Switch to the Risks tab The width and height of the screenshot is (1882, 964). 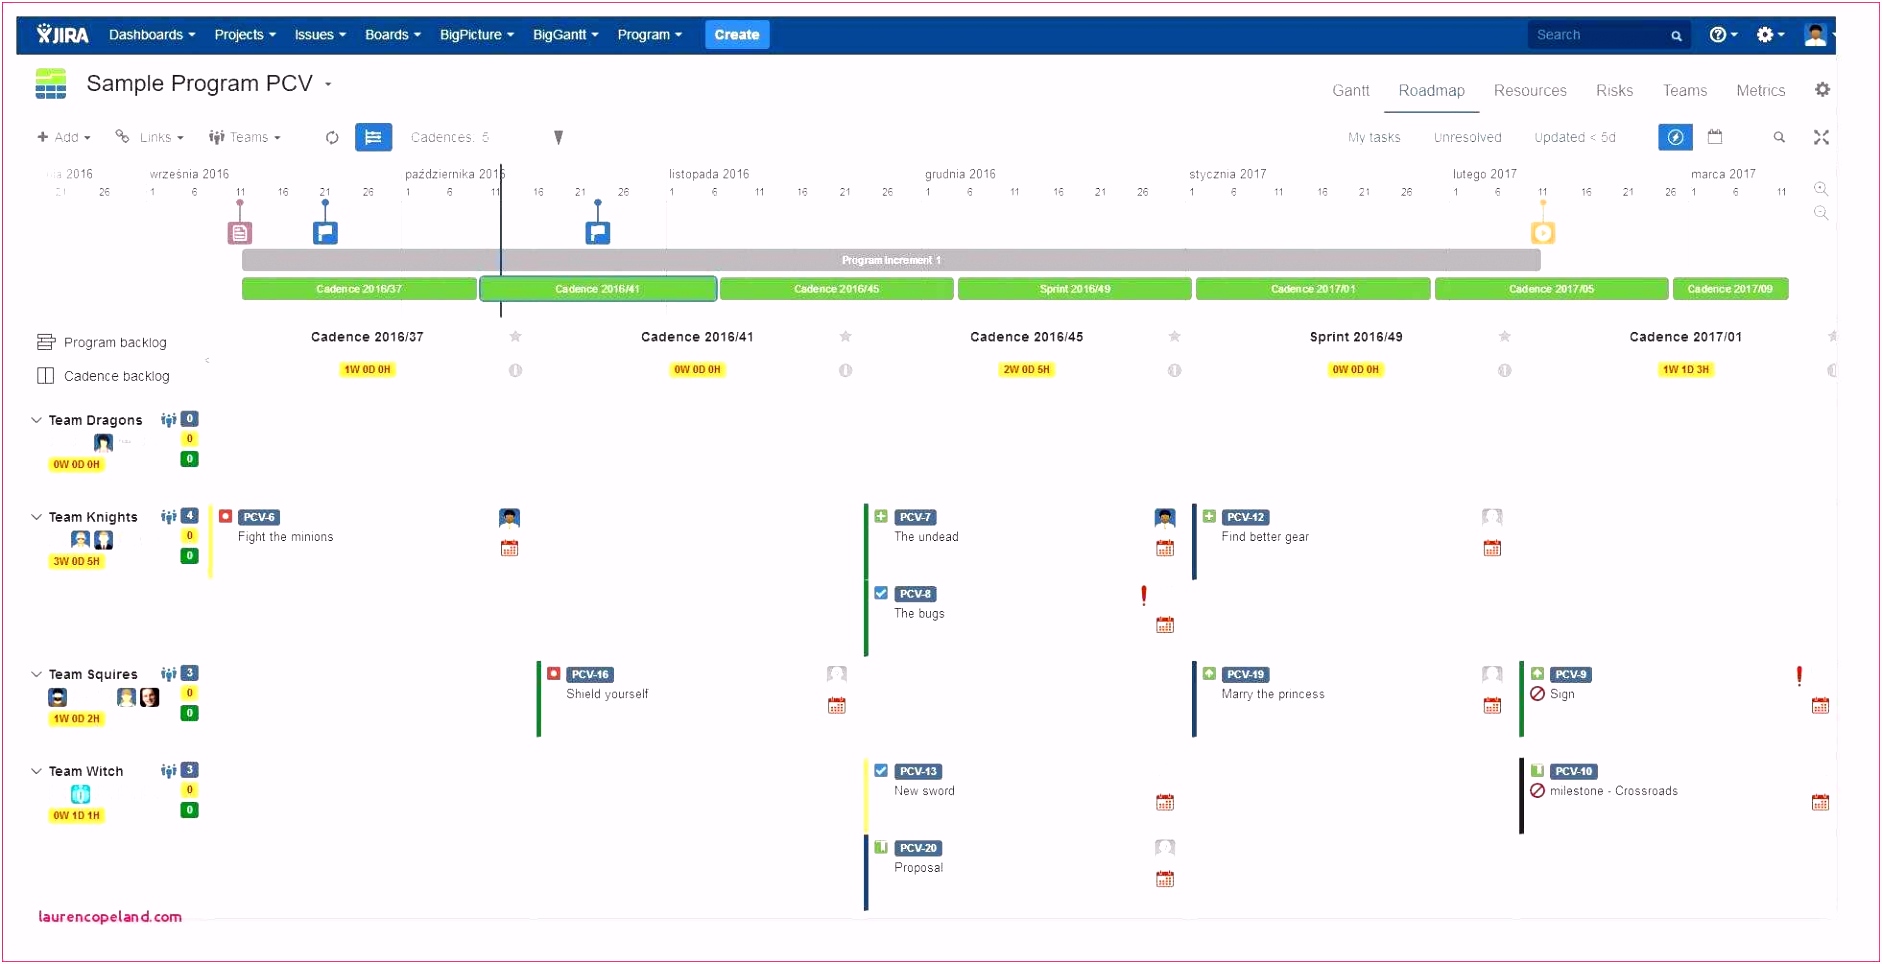point(1614,90)
